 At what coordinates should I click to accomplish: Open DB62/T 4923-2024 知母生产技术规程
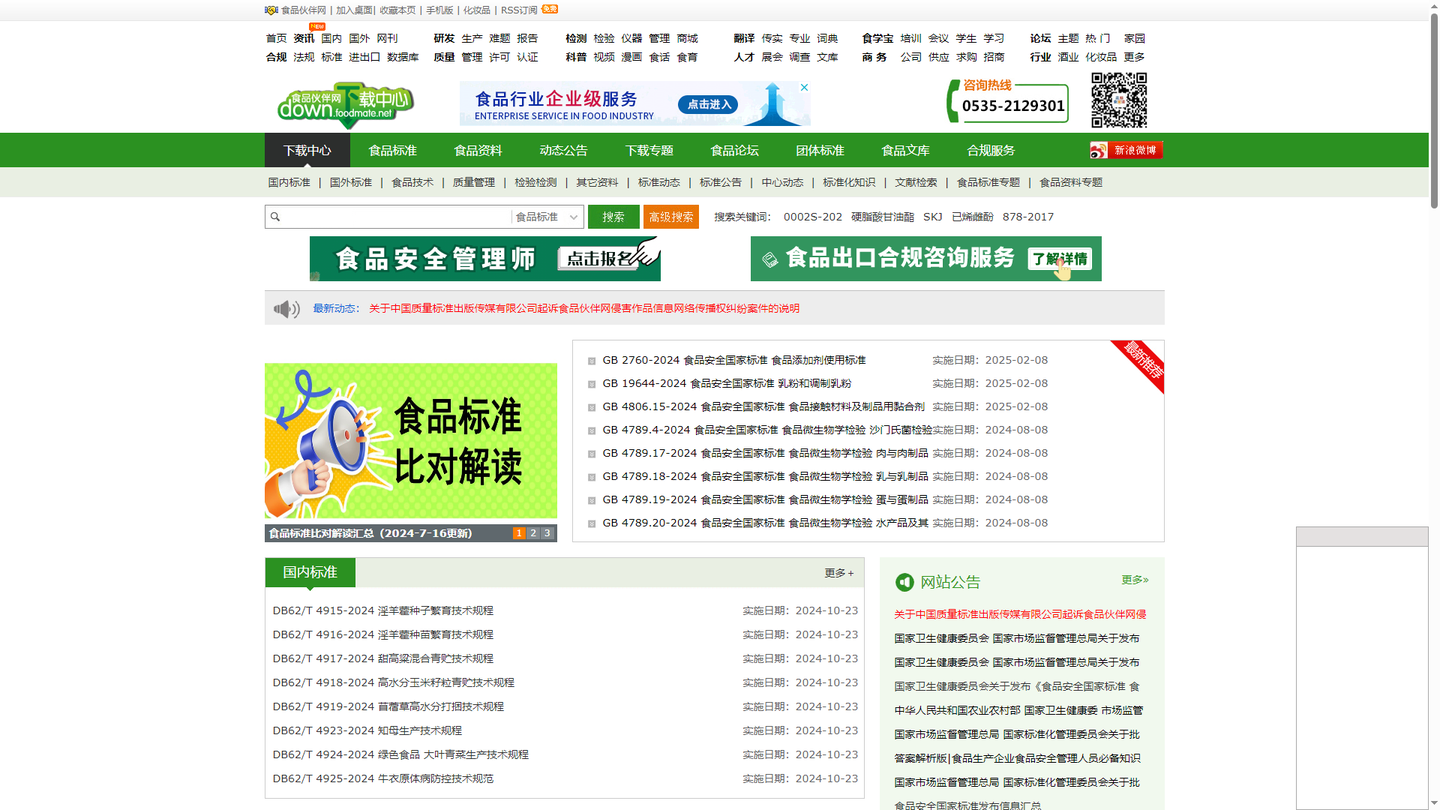(367, 731)
